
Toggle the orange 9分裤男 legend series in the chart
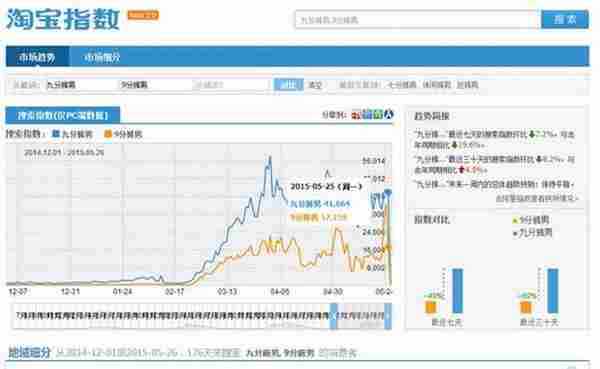pyautogui.click(x=123, y=134)
